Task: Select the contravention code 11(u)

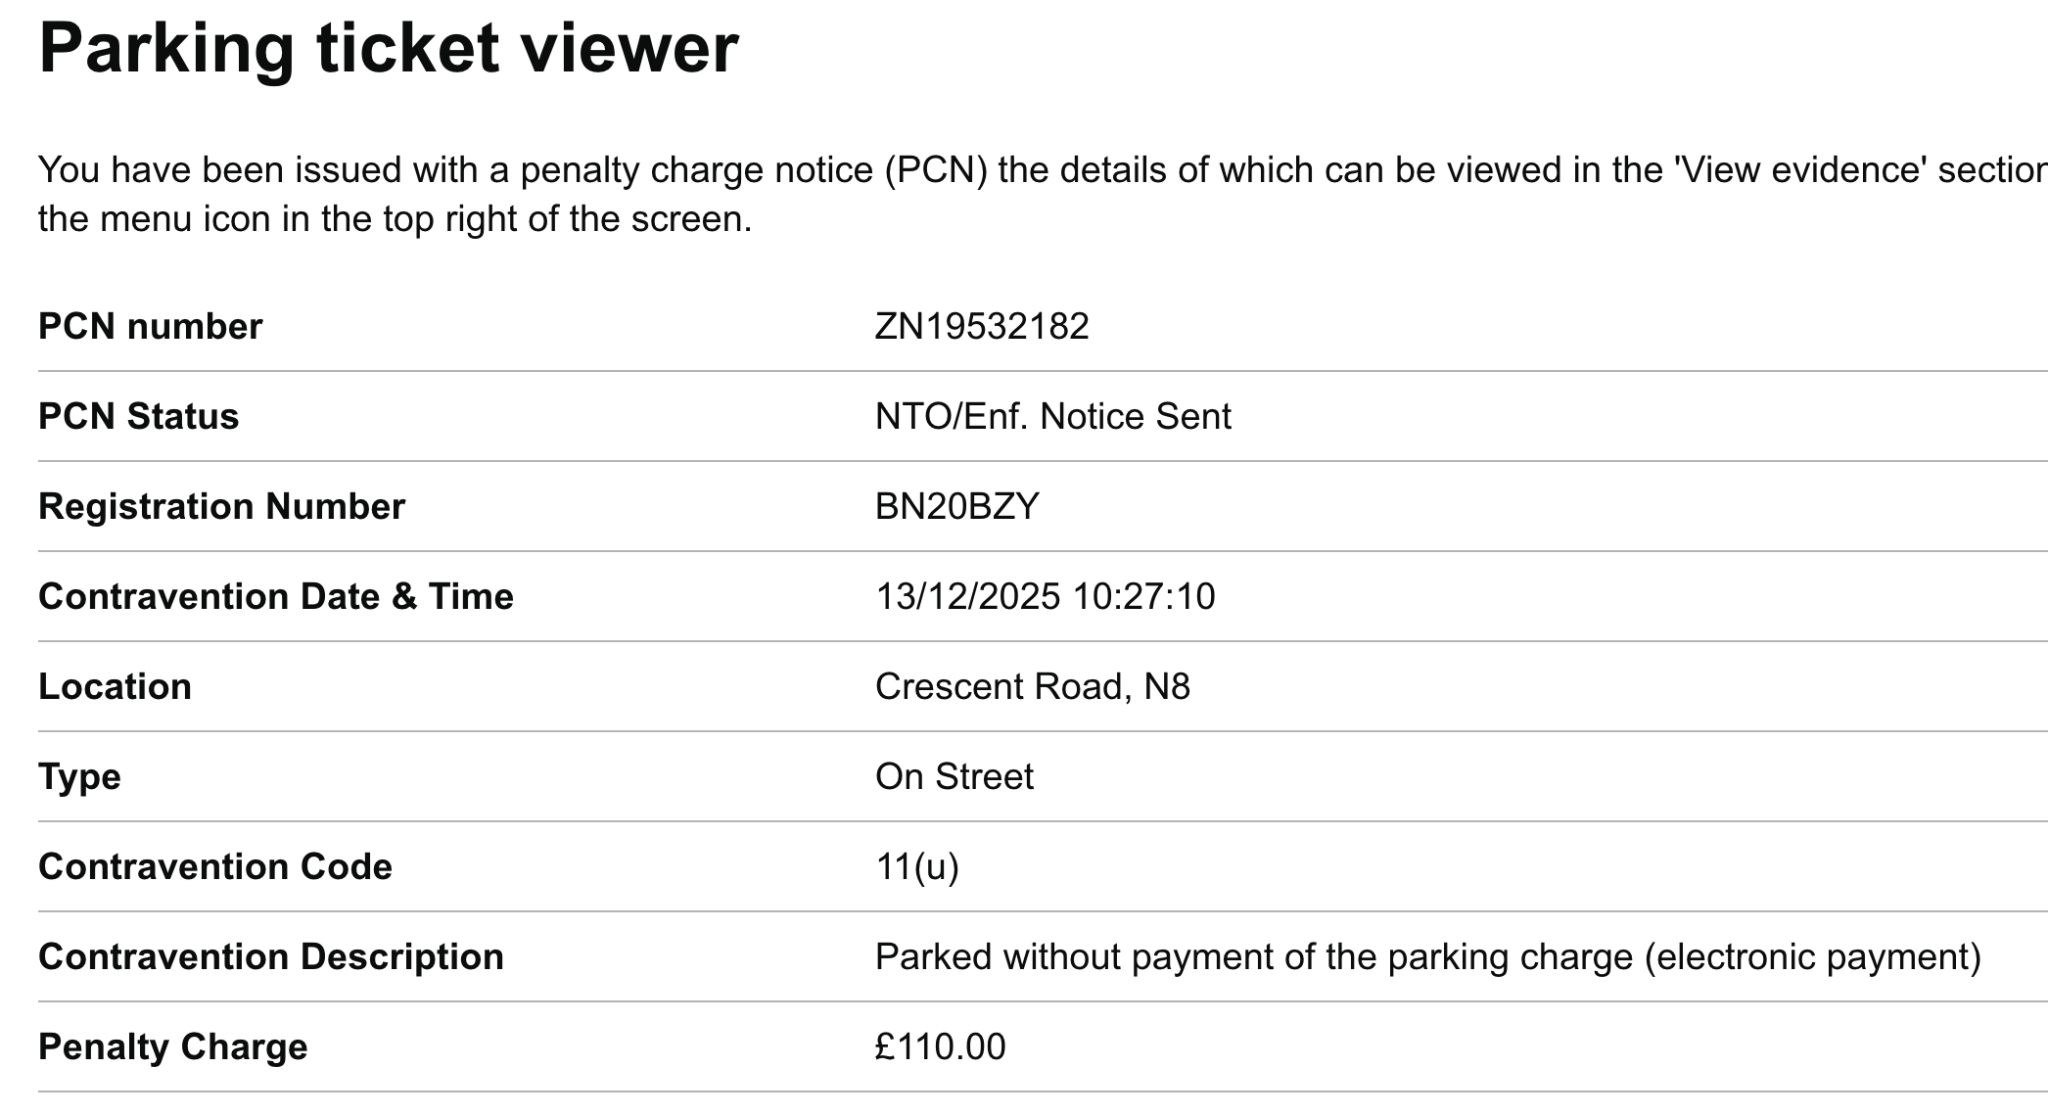Action: tap(916, 867)
